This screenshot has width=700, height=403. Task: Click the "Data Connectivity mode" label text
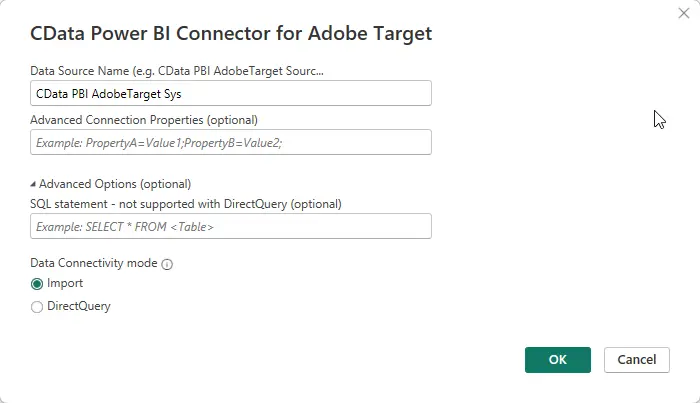(94, 264)
